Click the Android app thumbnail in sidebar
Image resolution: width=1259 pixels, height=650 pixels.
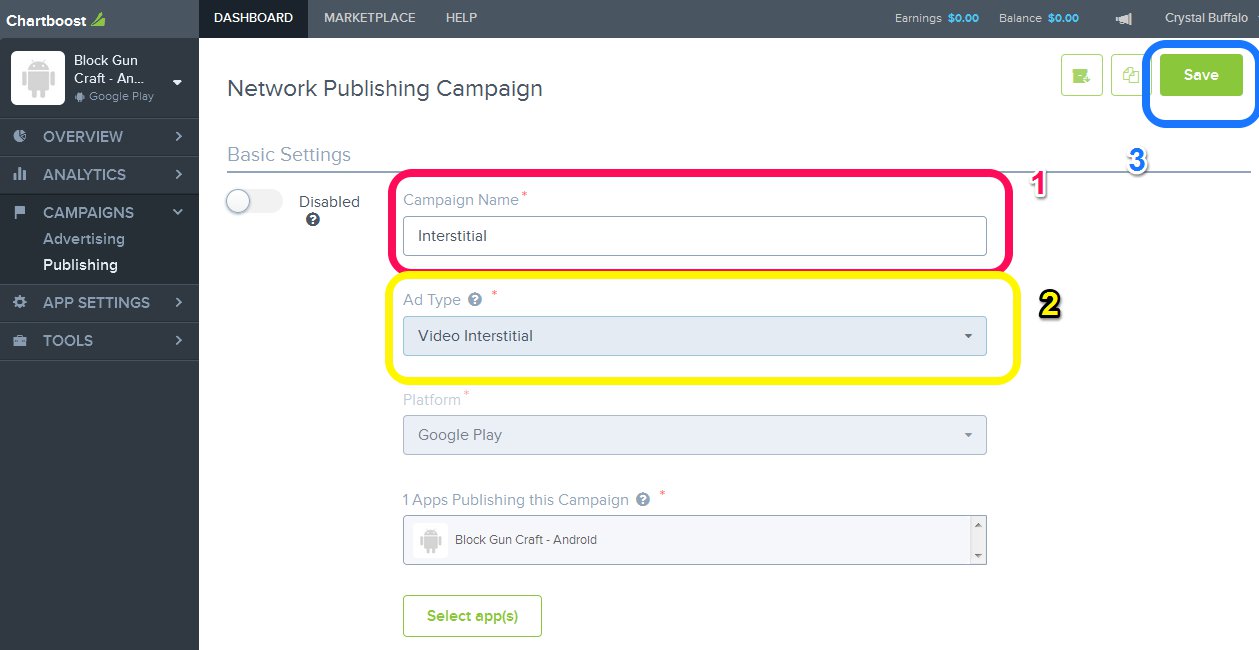[x=38, y=78]
